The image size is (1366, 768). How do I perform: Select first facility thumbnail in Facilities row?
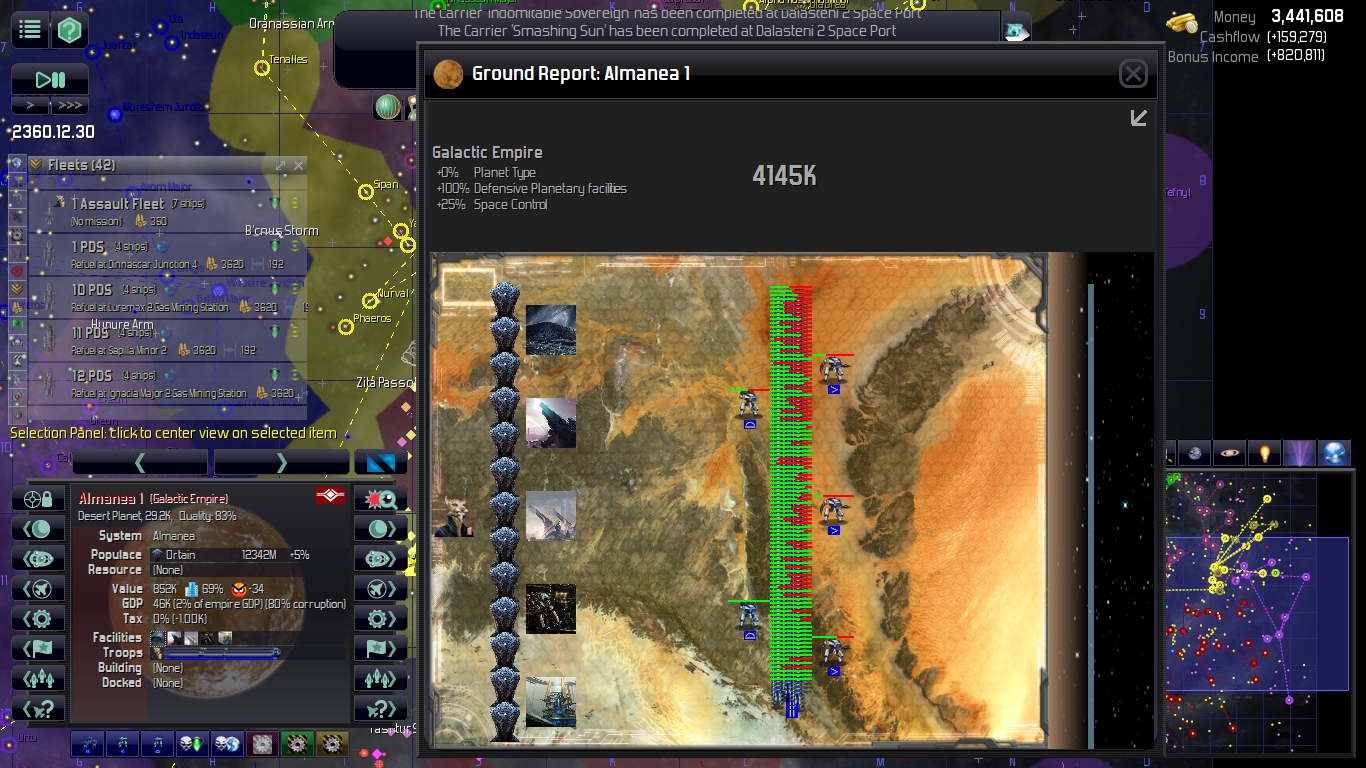[157, 638]
